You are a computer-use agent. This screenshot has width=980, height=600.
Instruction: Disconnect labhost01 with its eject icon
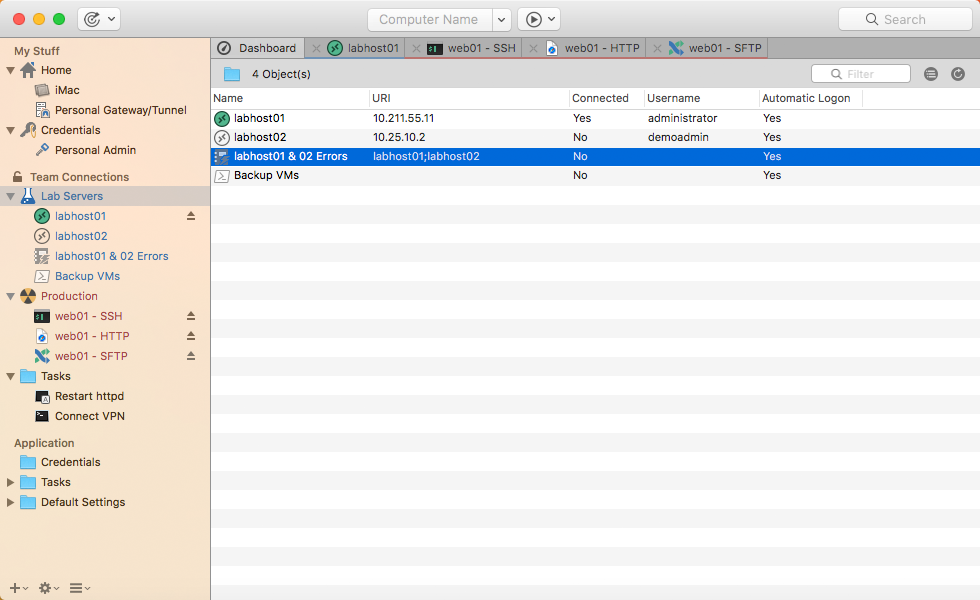tap(191, 216)
